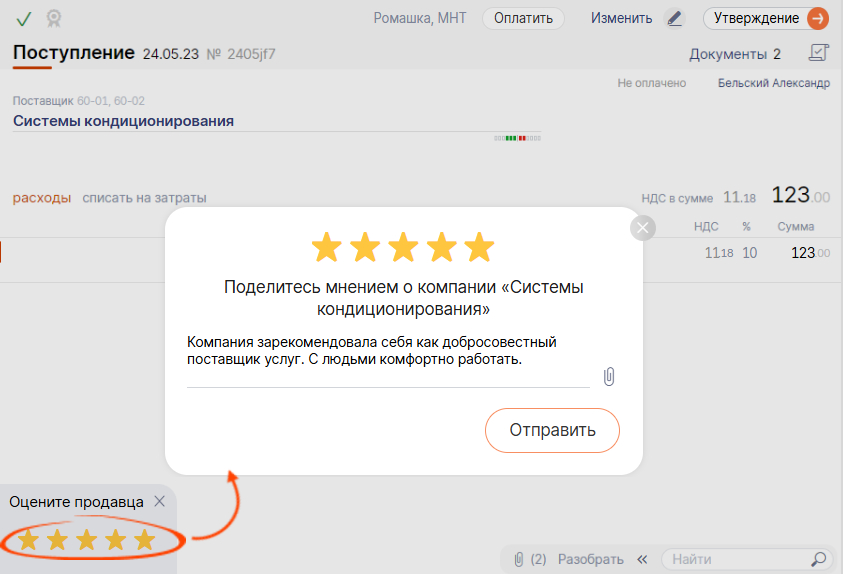Click the search magnifier icon
Image resolution: width=843 pixels, height=574 pixels.
819,559
